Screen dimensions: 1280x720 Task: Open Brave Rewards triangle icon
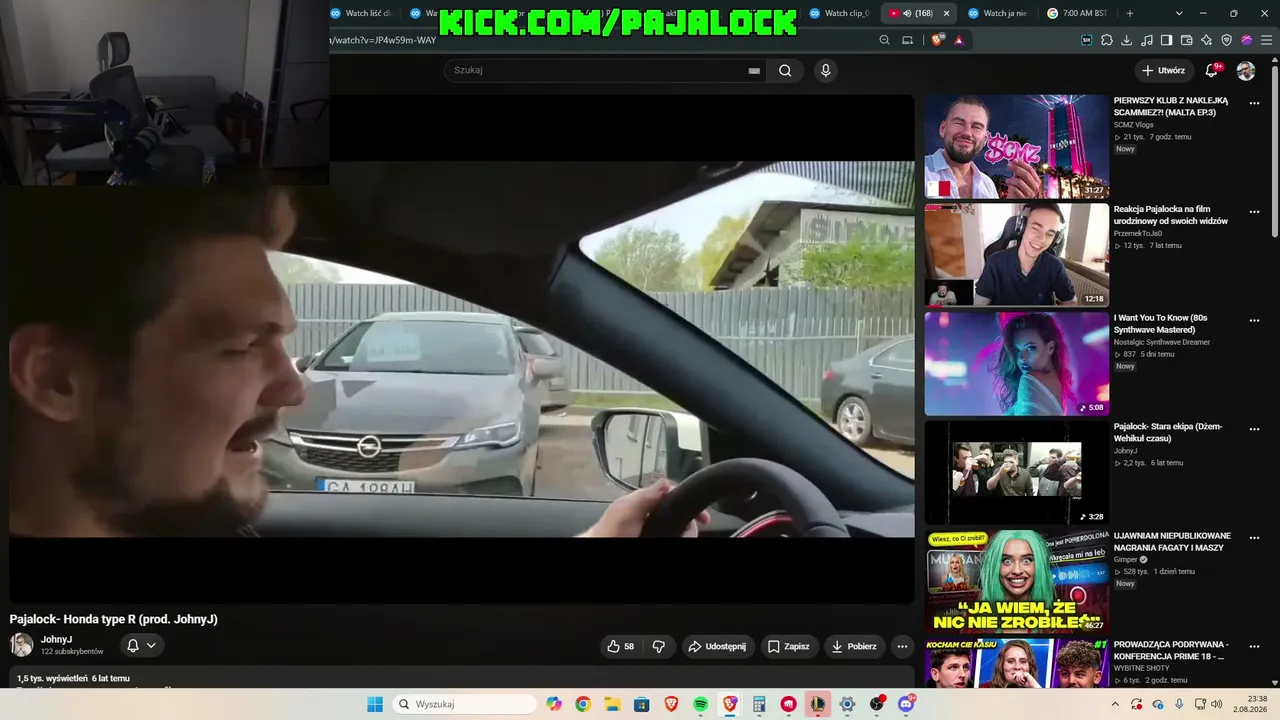click(x=959, y=40)
